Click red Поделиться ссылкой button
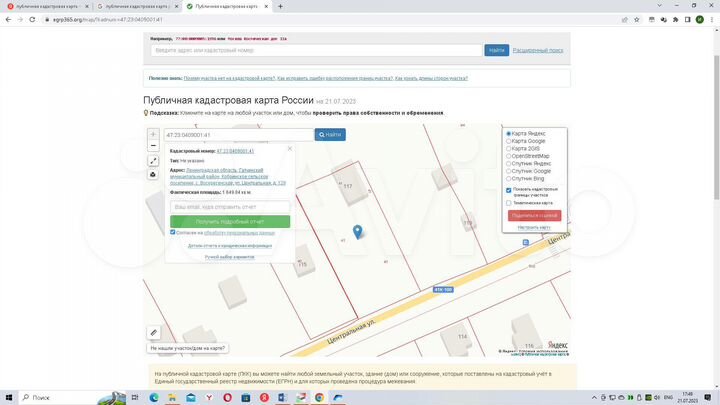 534,215
